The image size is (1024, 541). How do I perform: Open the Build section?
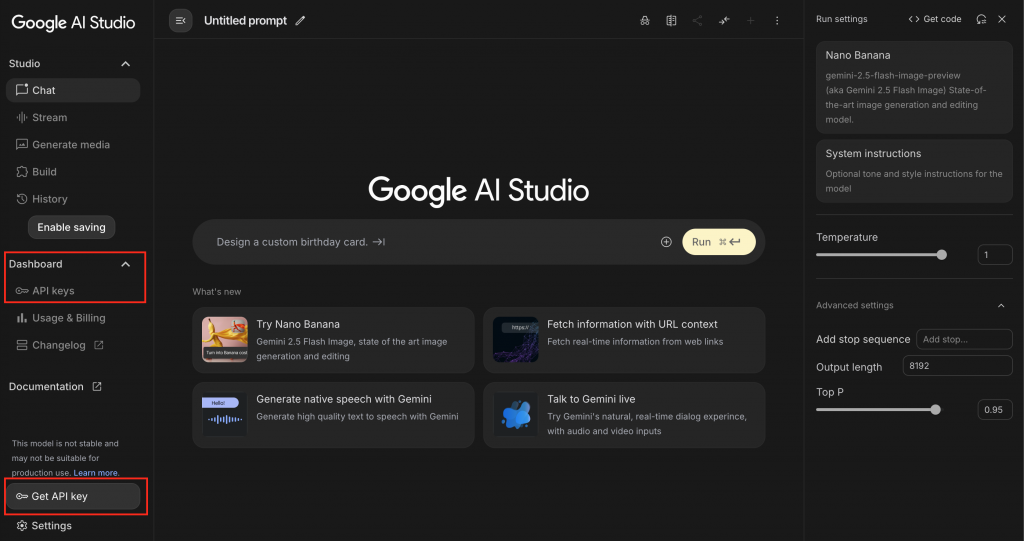73,172
